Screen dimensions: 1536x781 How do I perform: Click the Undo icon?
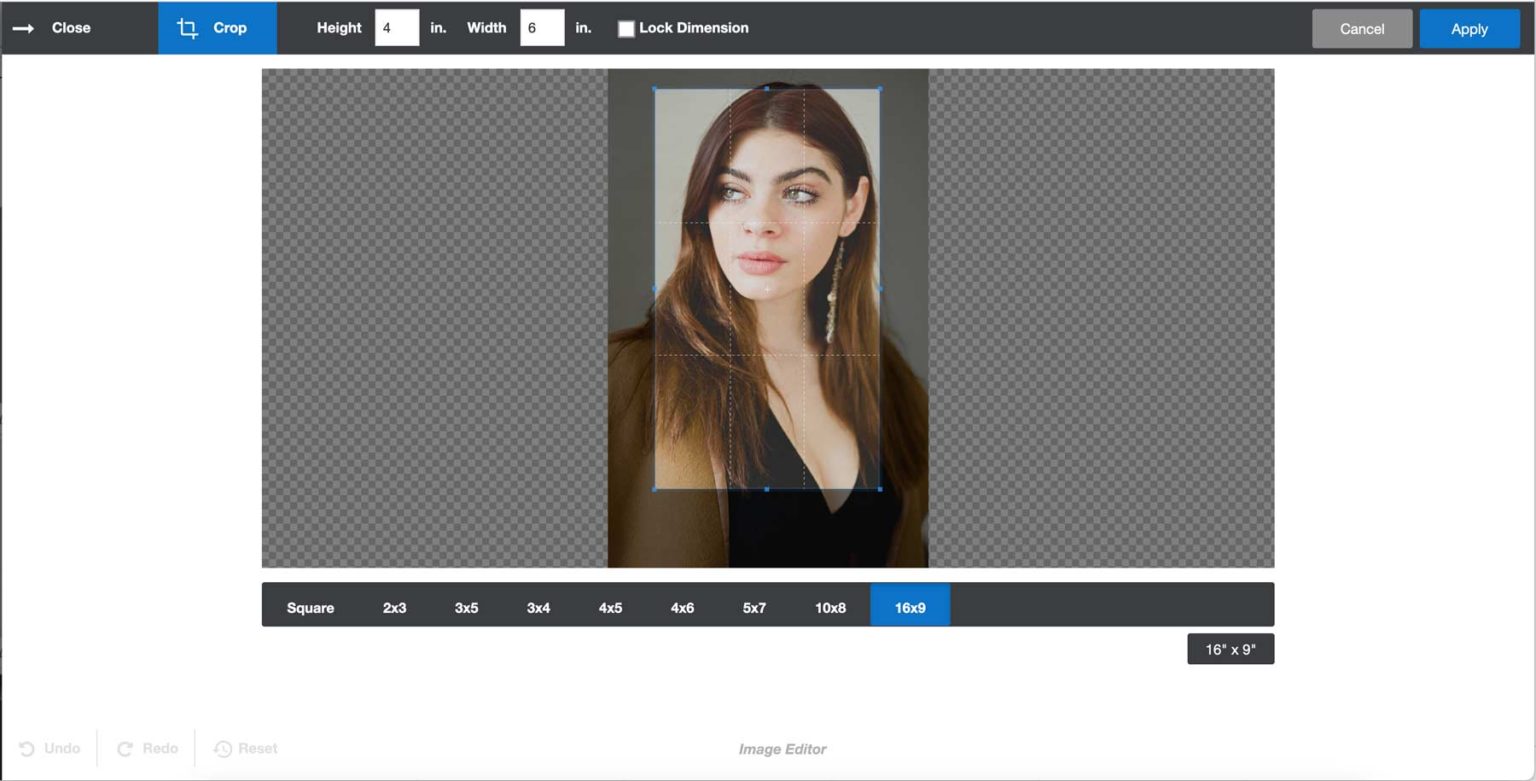[x=28, y=748]
